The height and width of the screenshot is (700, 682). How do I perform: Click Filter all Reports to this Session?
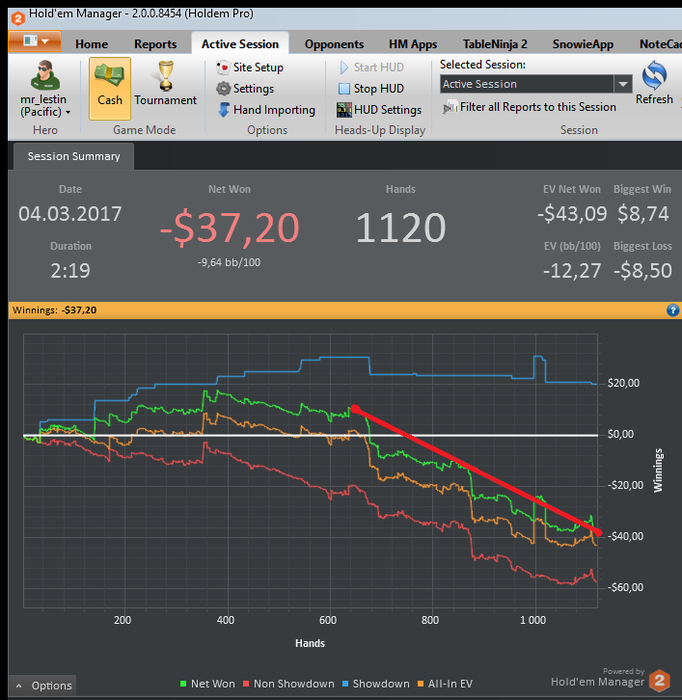(529, 107)
